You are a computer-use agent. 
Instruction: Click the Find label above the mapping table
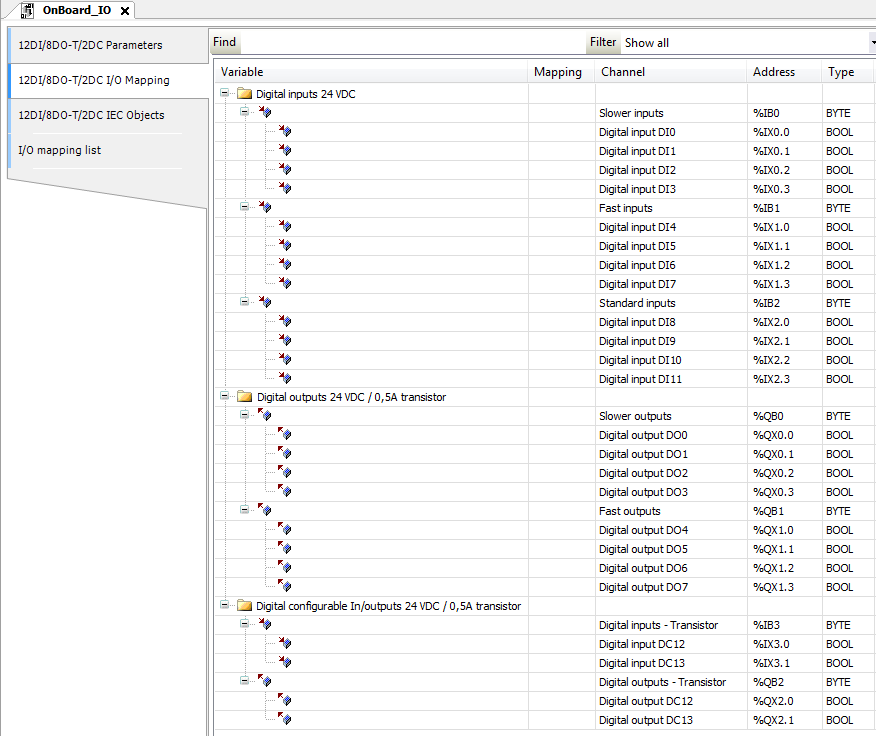pos(224,42)
